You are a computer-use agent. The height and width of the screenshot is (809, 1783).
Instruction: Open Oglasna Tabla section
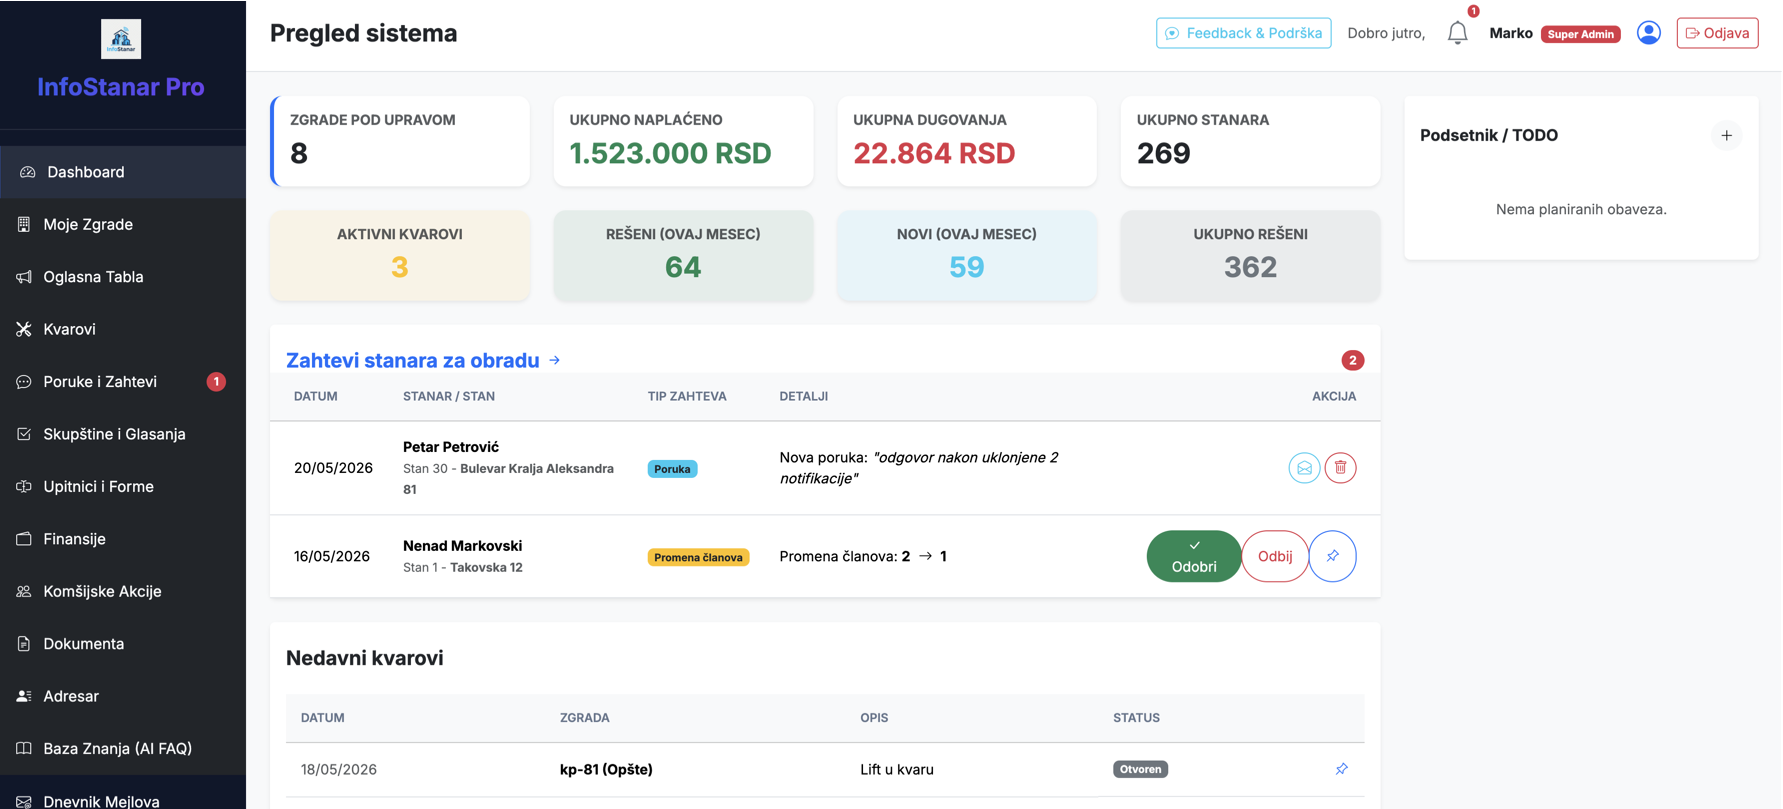coord(123,277)
